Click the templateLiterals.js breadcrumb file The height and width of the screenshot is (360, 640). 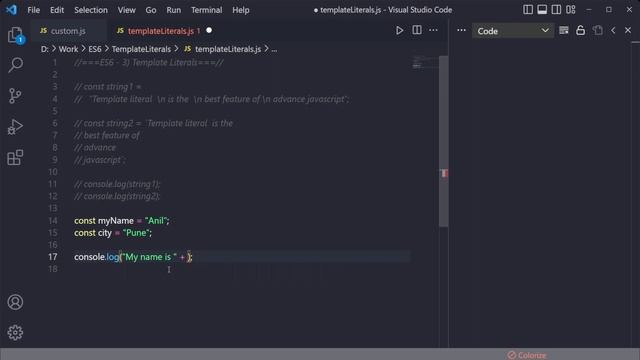[228, 49]
